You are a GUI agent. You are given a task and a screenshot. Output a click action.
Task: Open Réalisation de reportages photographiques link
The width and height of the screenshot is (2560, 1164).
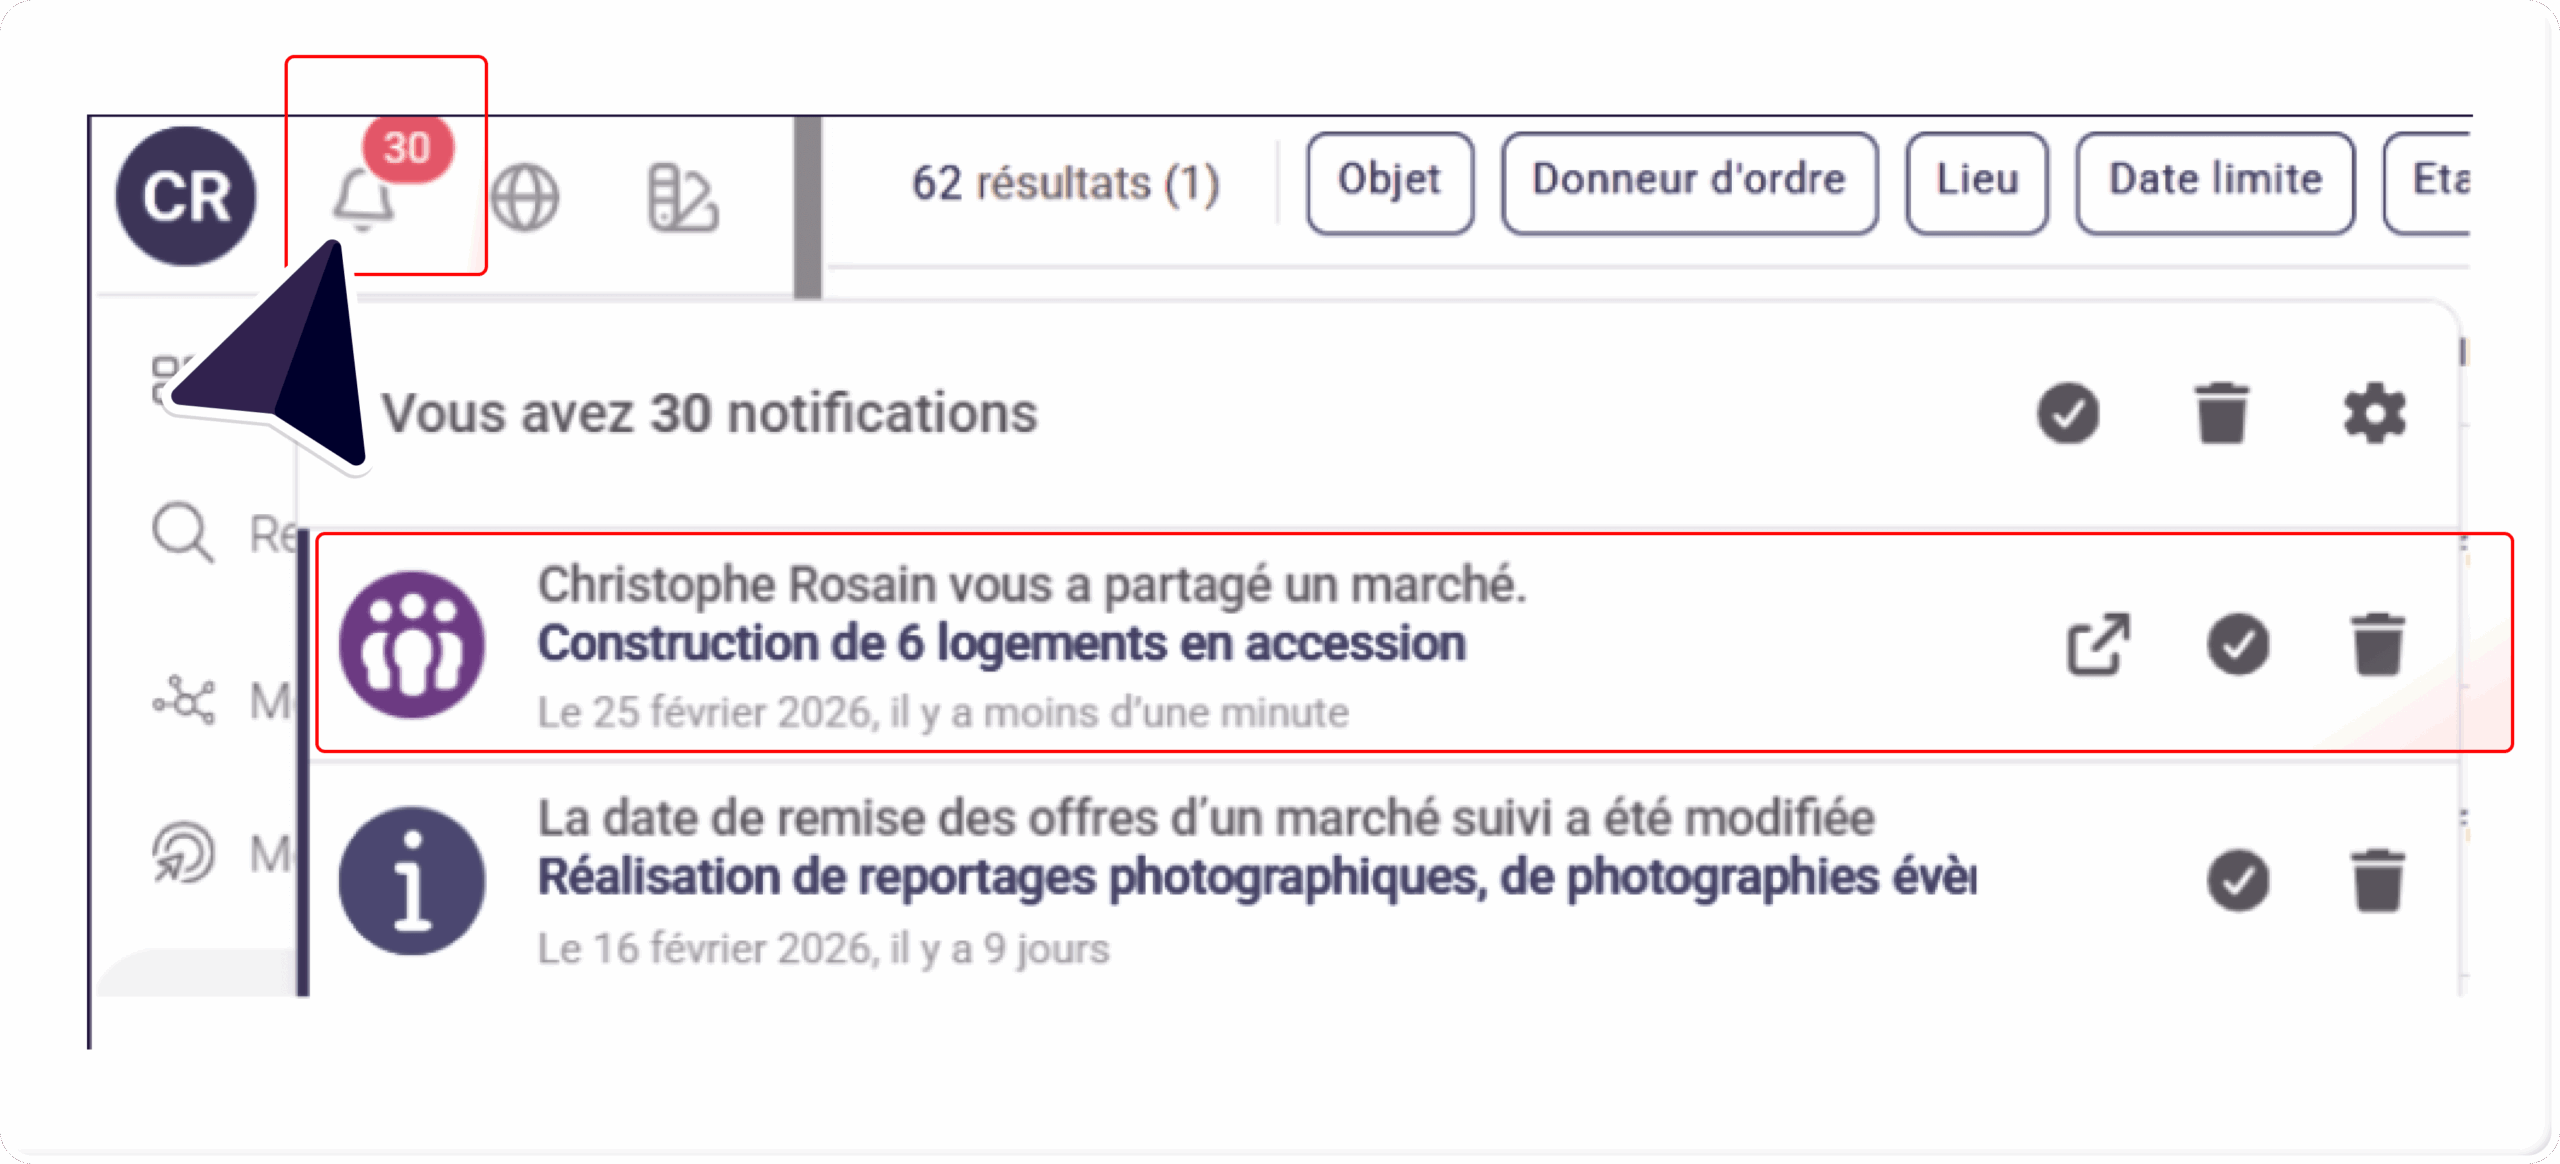pyautogui.click(x=1255, y=878)
